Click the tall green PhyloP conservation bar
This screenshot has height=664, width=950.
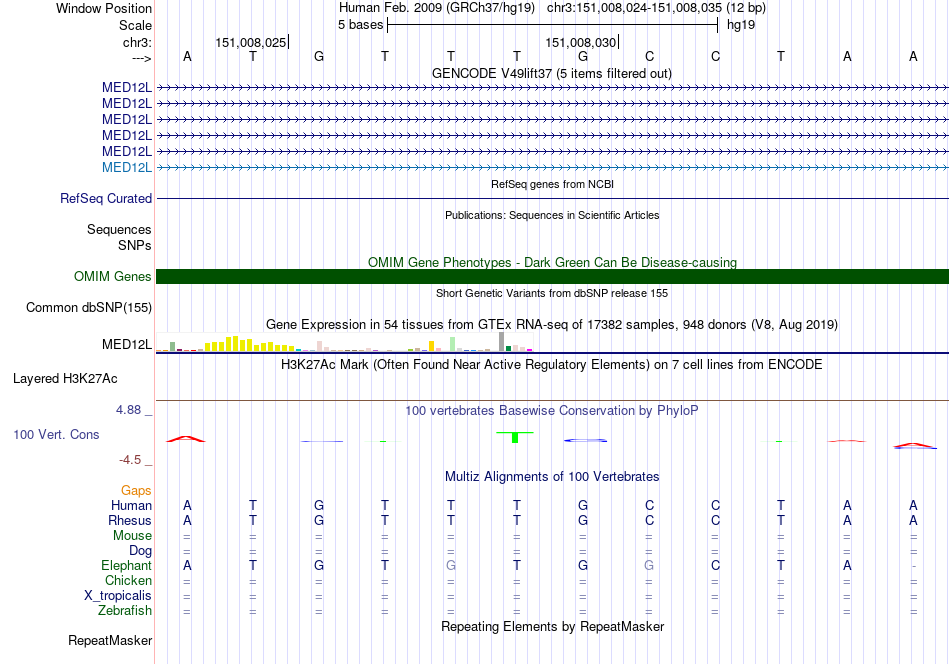pyautogui.click(x=515, y=437)
